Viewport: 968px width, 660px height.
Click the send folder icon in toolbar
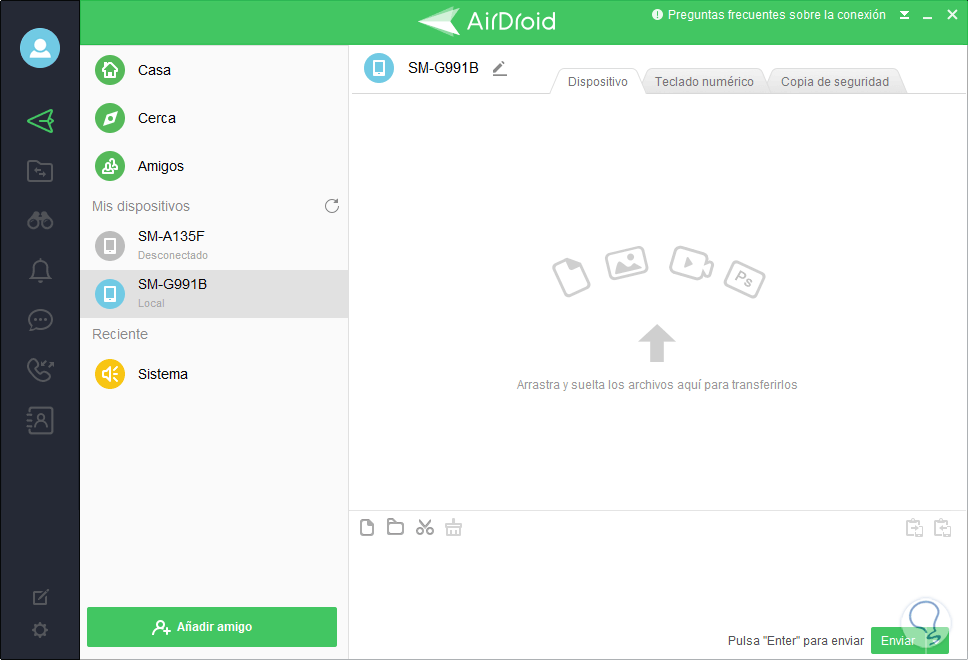395,527
